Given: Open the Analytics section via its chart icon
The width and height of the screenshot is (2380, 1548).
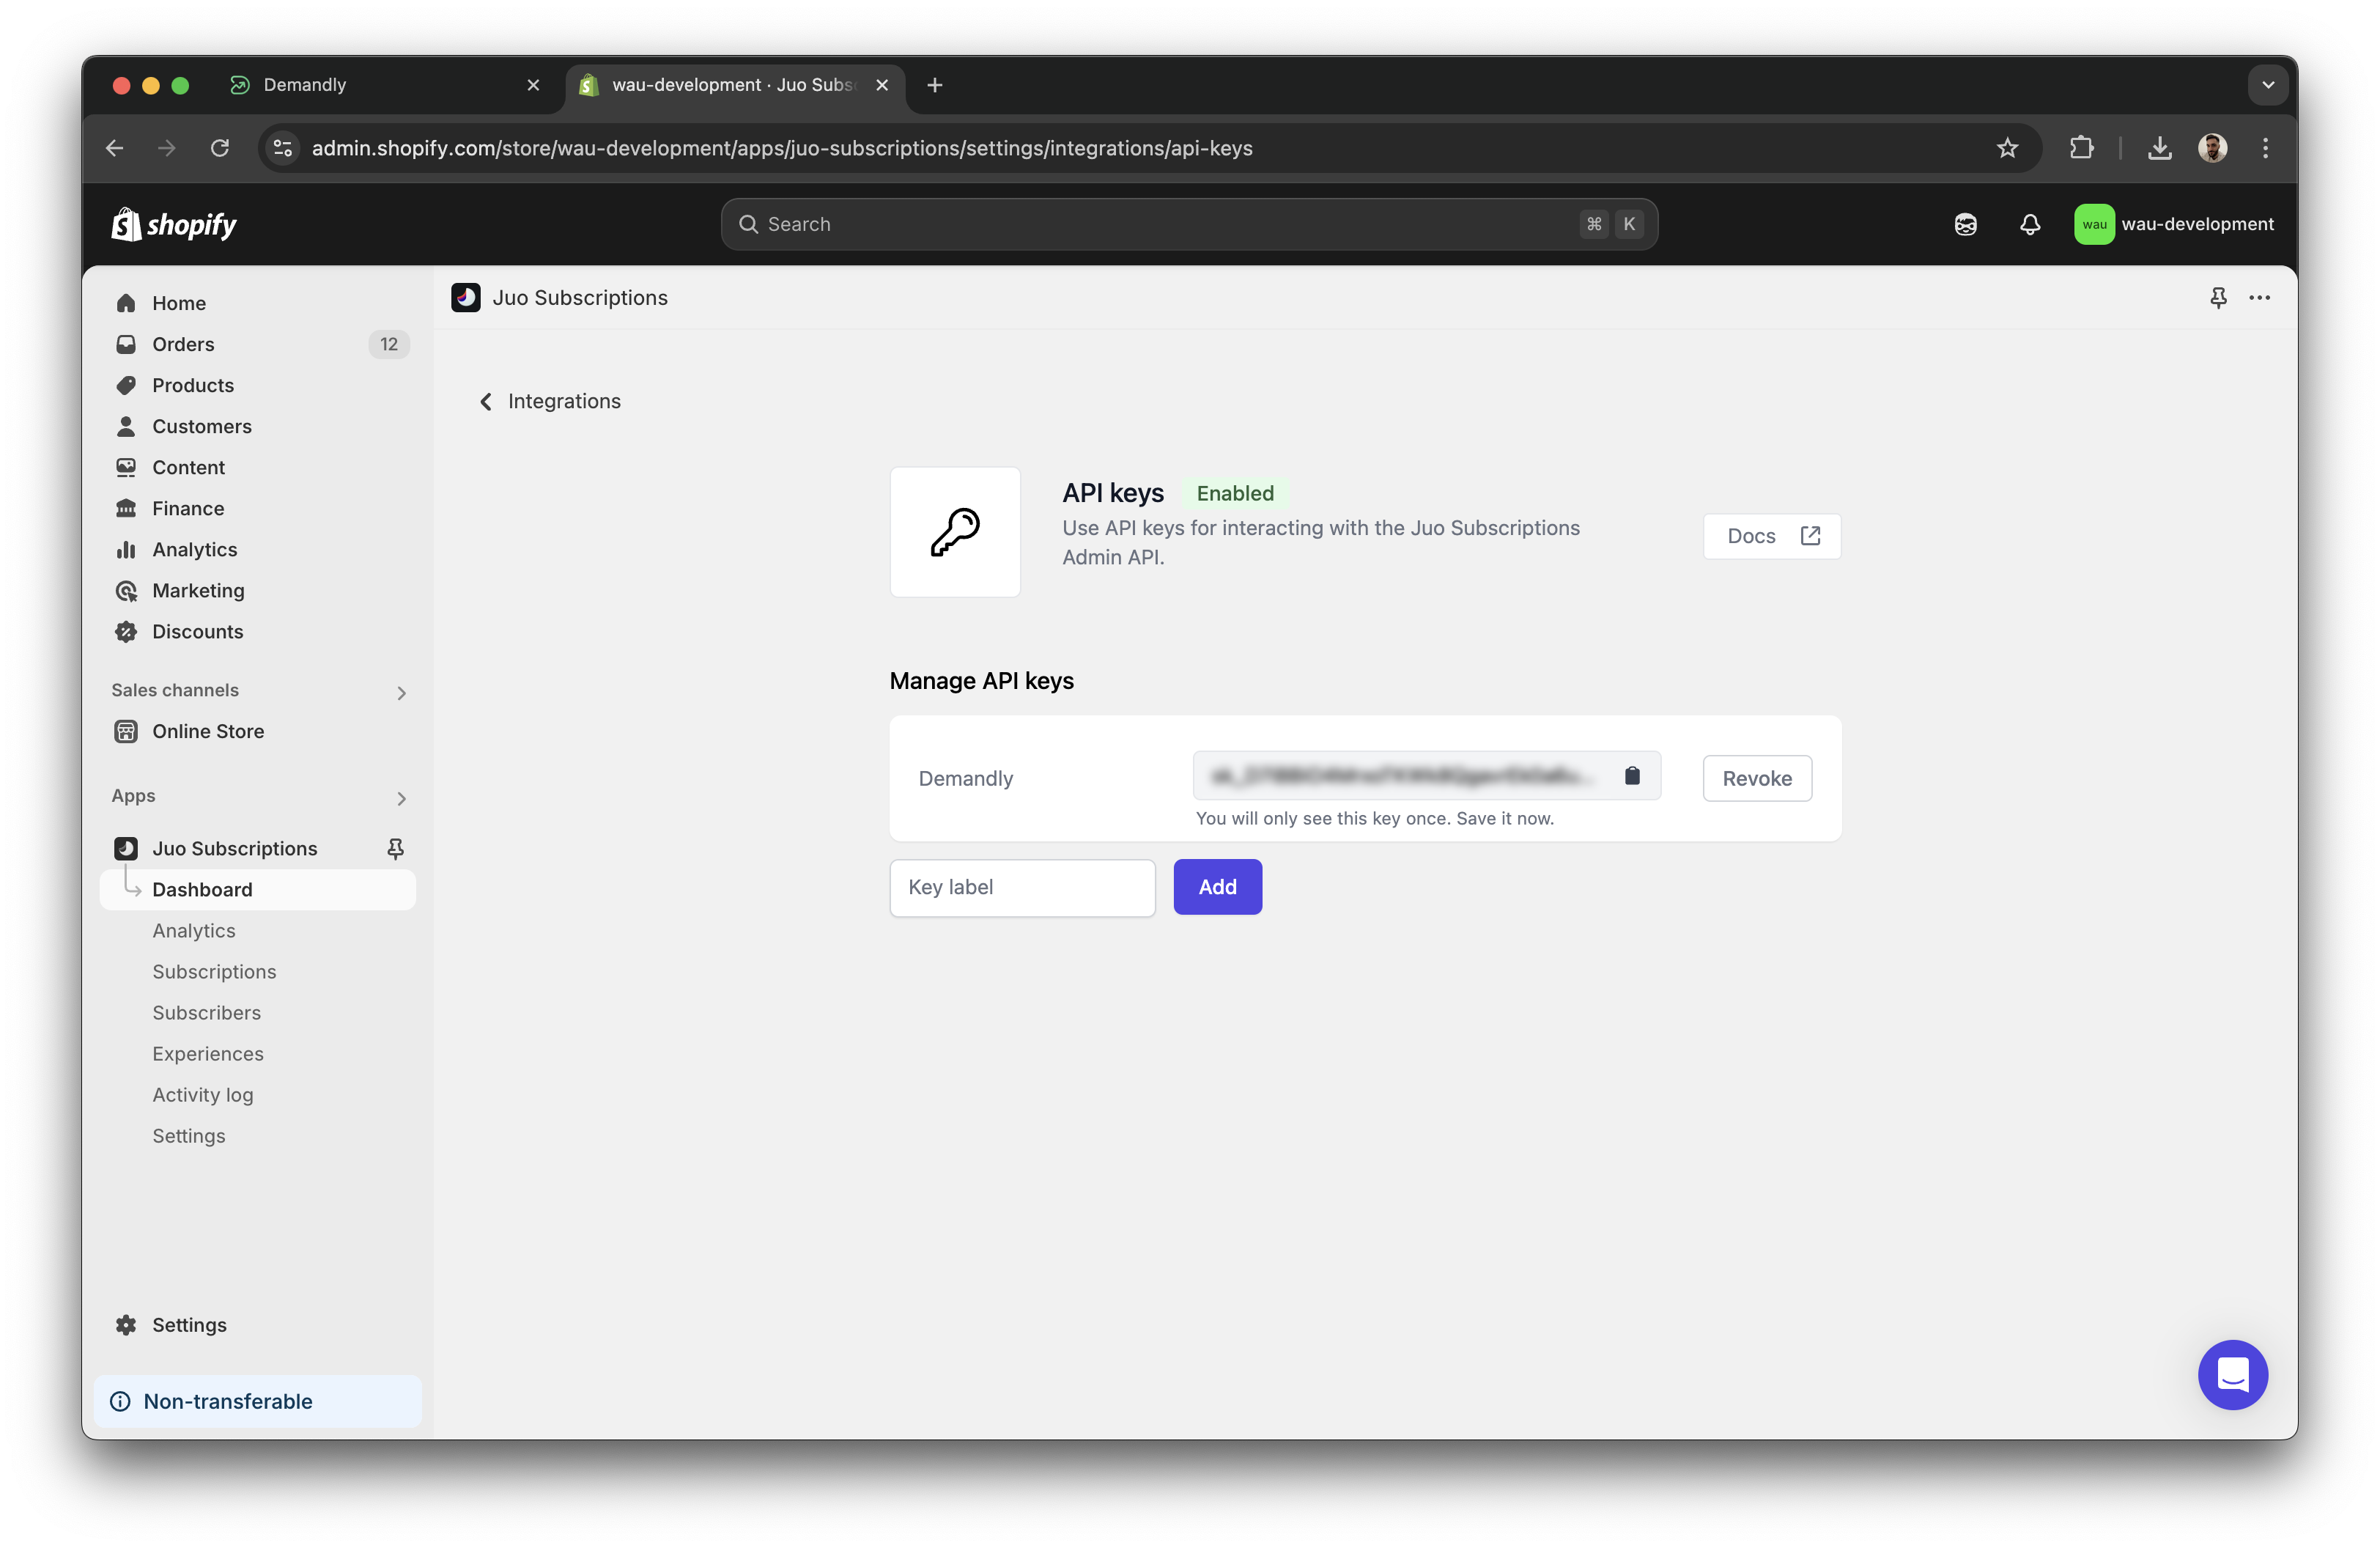Looking at the screenshot, I should (126, 549).
